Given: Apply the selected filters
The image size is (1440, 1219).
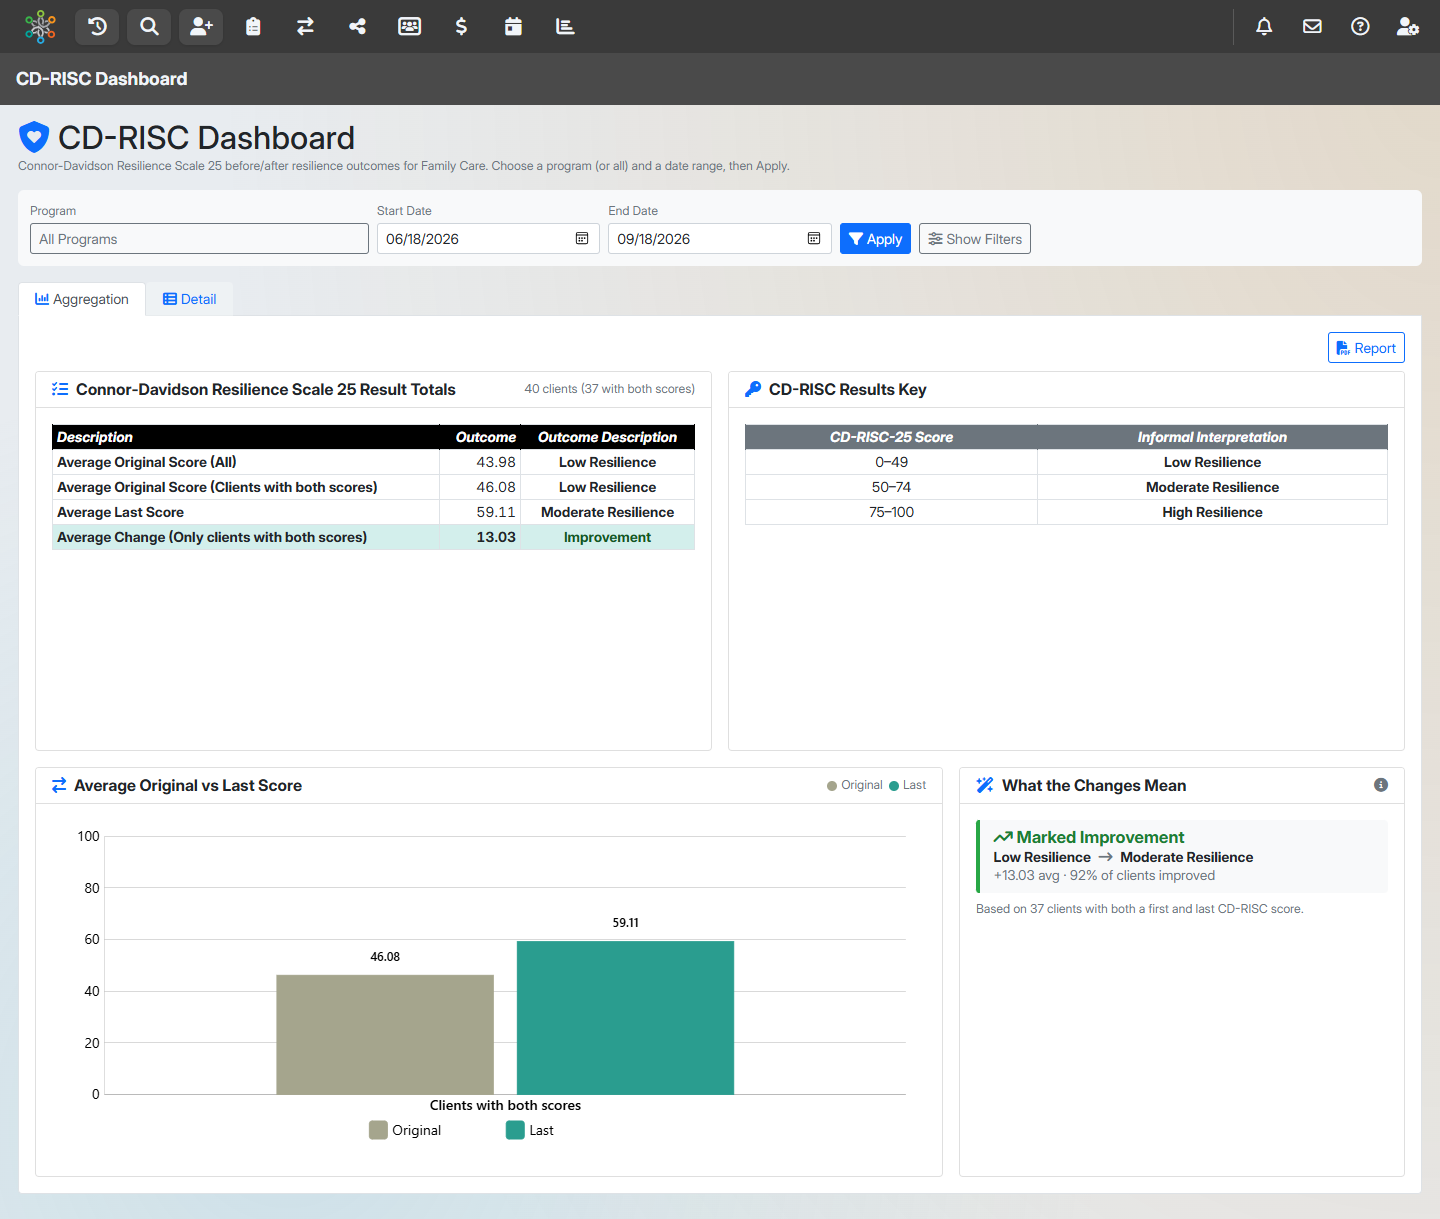Looking at the screenshot, I should pyautogui.click(x=875, y=239).
